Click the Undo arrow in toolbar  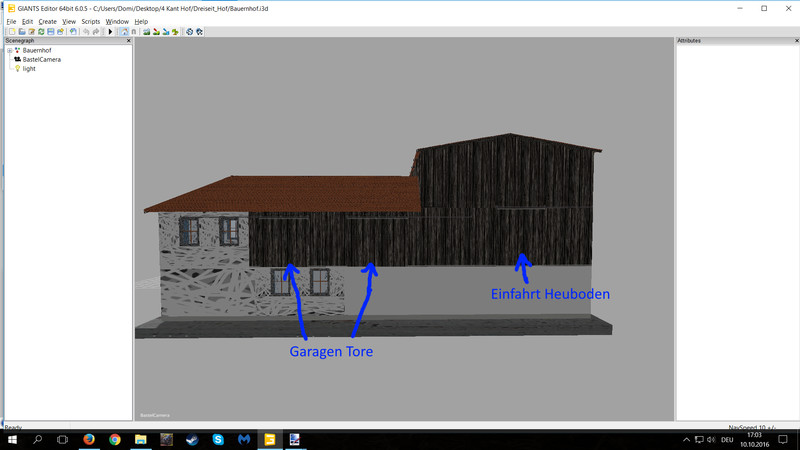pyautogui.click(x=87, y=31)
